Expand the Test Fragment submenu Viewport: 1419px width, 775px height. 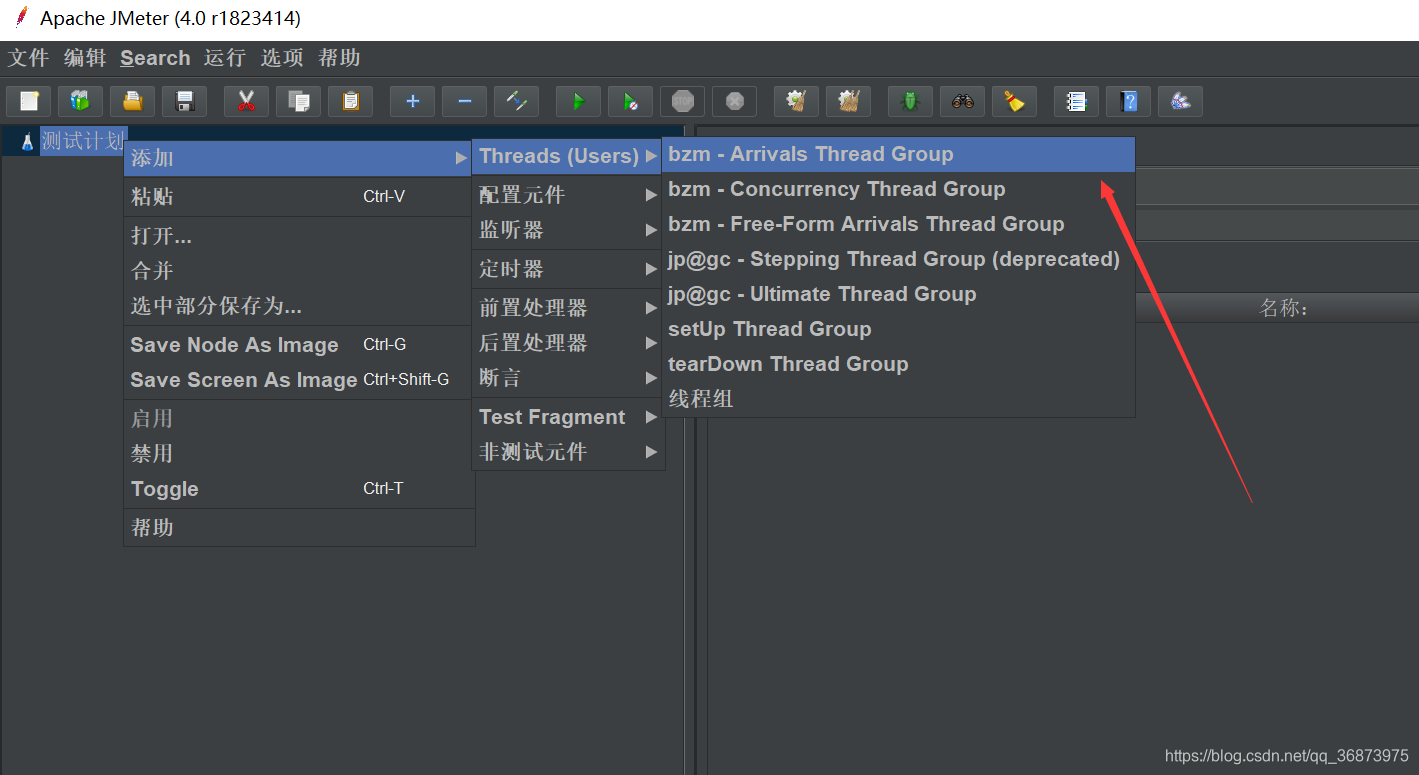coord(567,417)
